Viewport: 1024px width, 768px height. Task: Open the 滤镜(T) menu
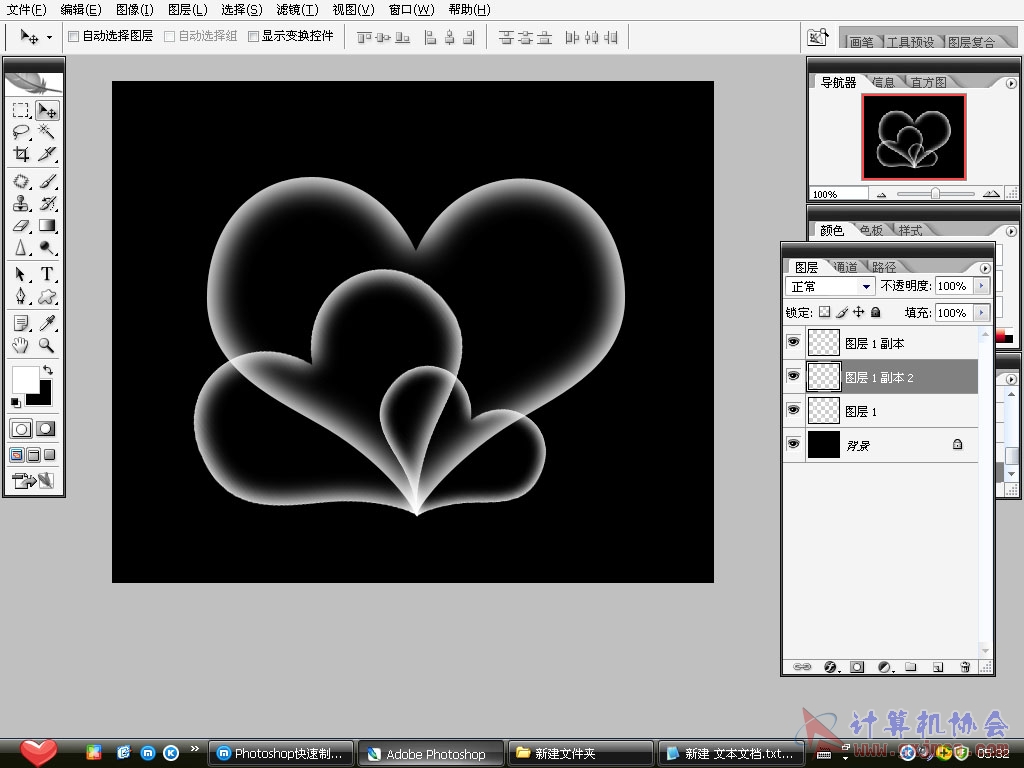pyautogui.click(x=297, y=10)
